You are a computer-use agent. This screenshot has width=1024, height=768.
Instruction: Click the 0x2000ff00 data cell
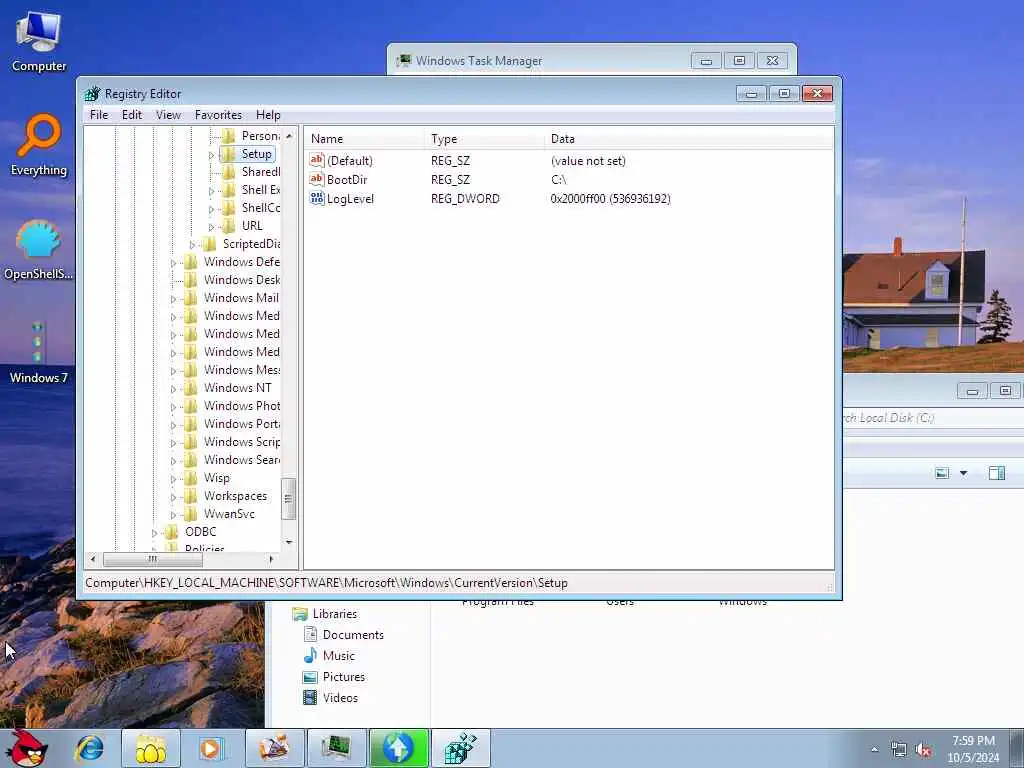point(610,199)
